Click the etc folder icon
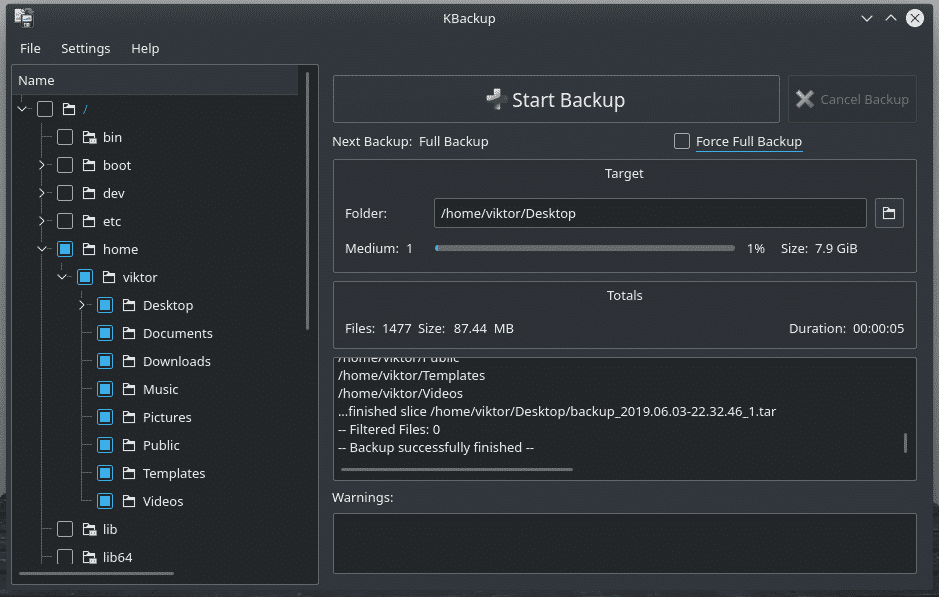 [89, 221]
